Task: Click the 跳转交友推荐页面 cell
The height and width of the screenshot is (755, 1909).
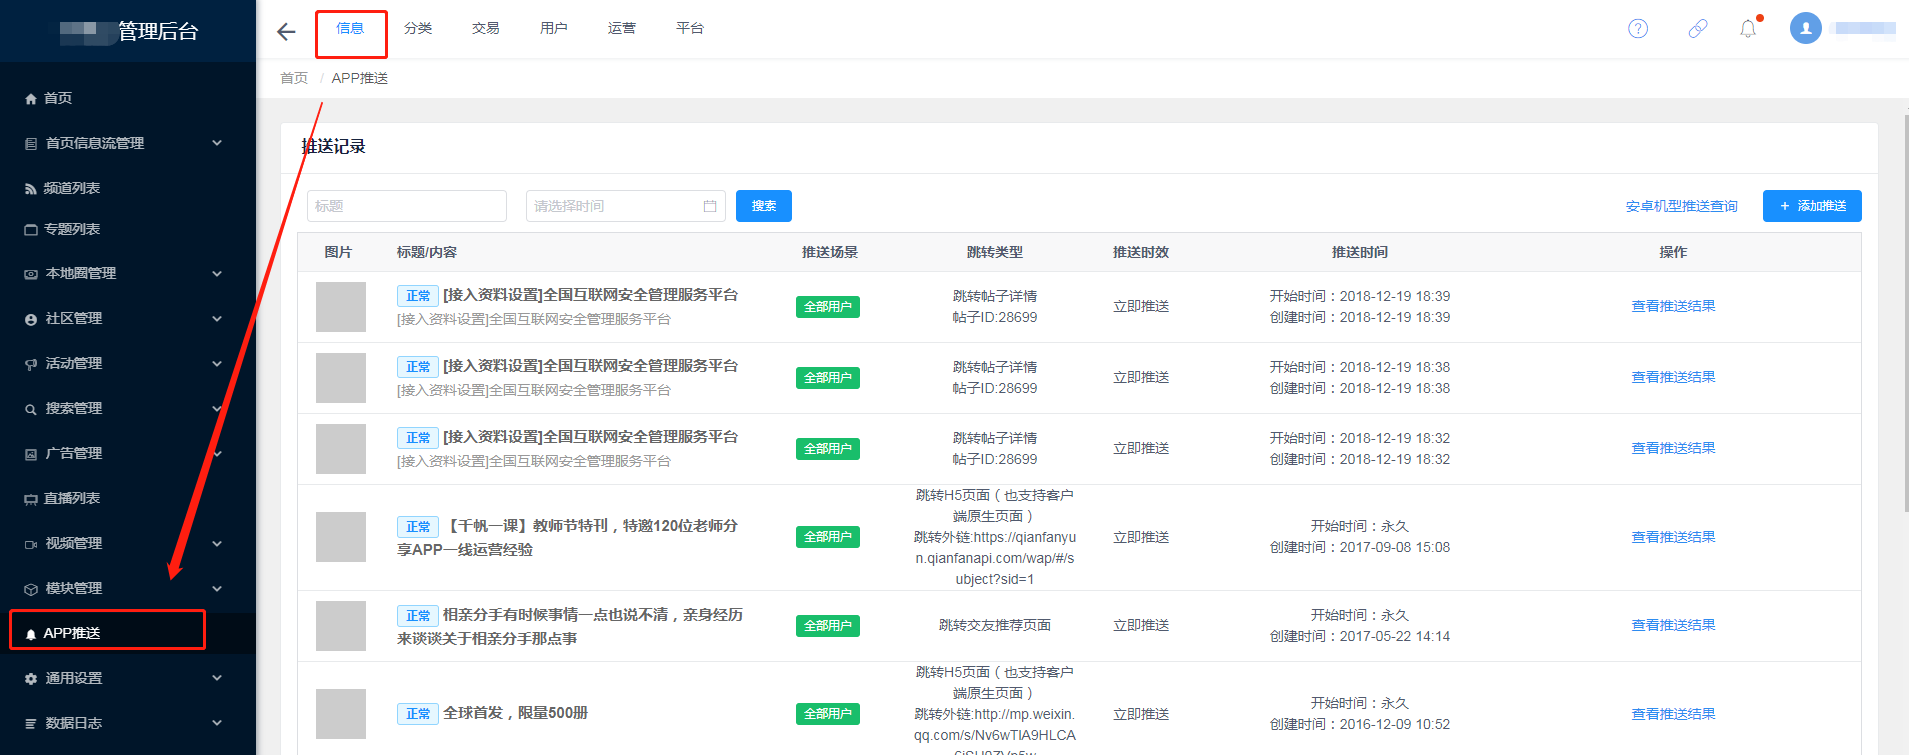Action: [995, 625]
